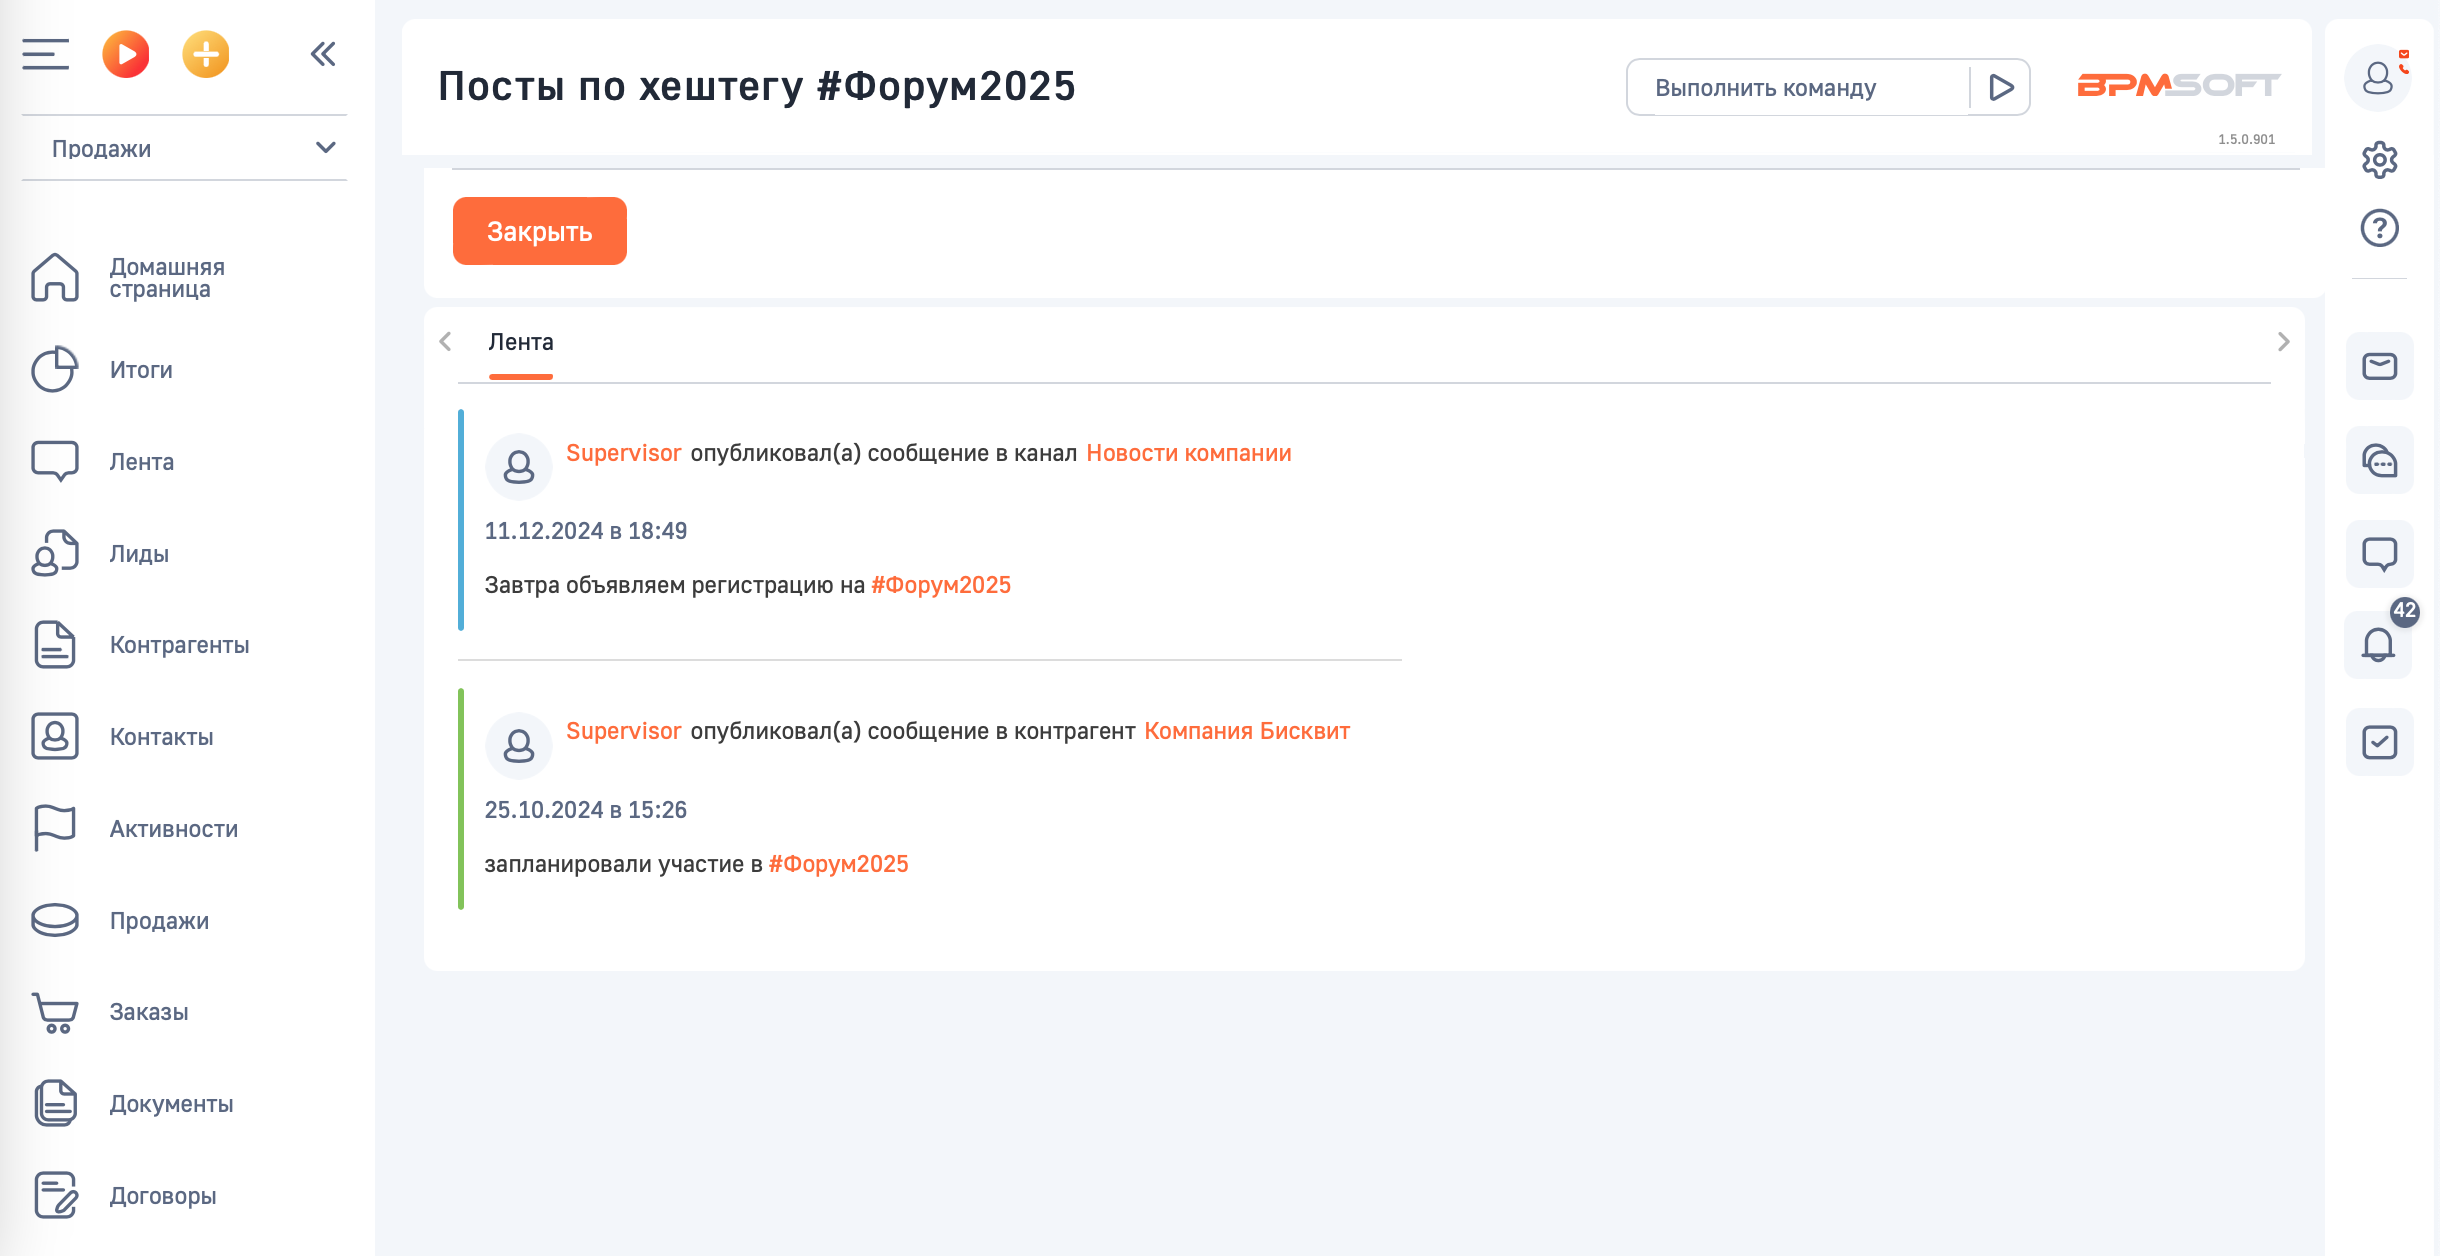This screenshot has height=1256, width=2440.
Task: Open the tasks checkbox panel icon
Action: [x=2380, y=742]
